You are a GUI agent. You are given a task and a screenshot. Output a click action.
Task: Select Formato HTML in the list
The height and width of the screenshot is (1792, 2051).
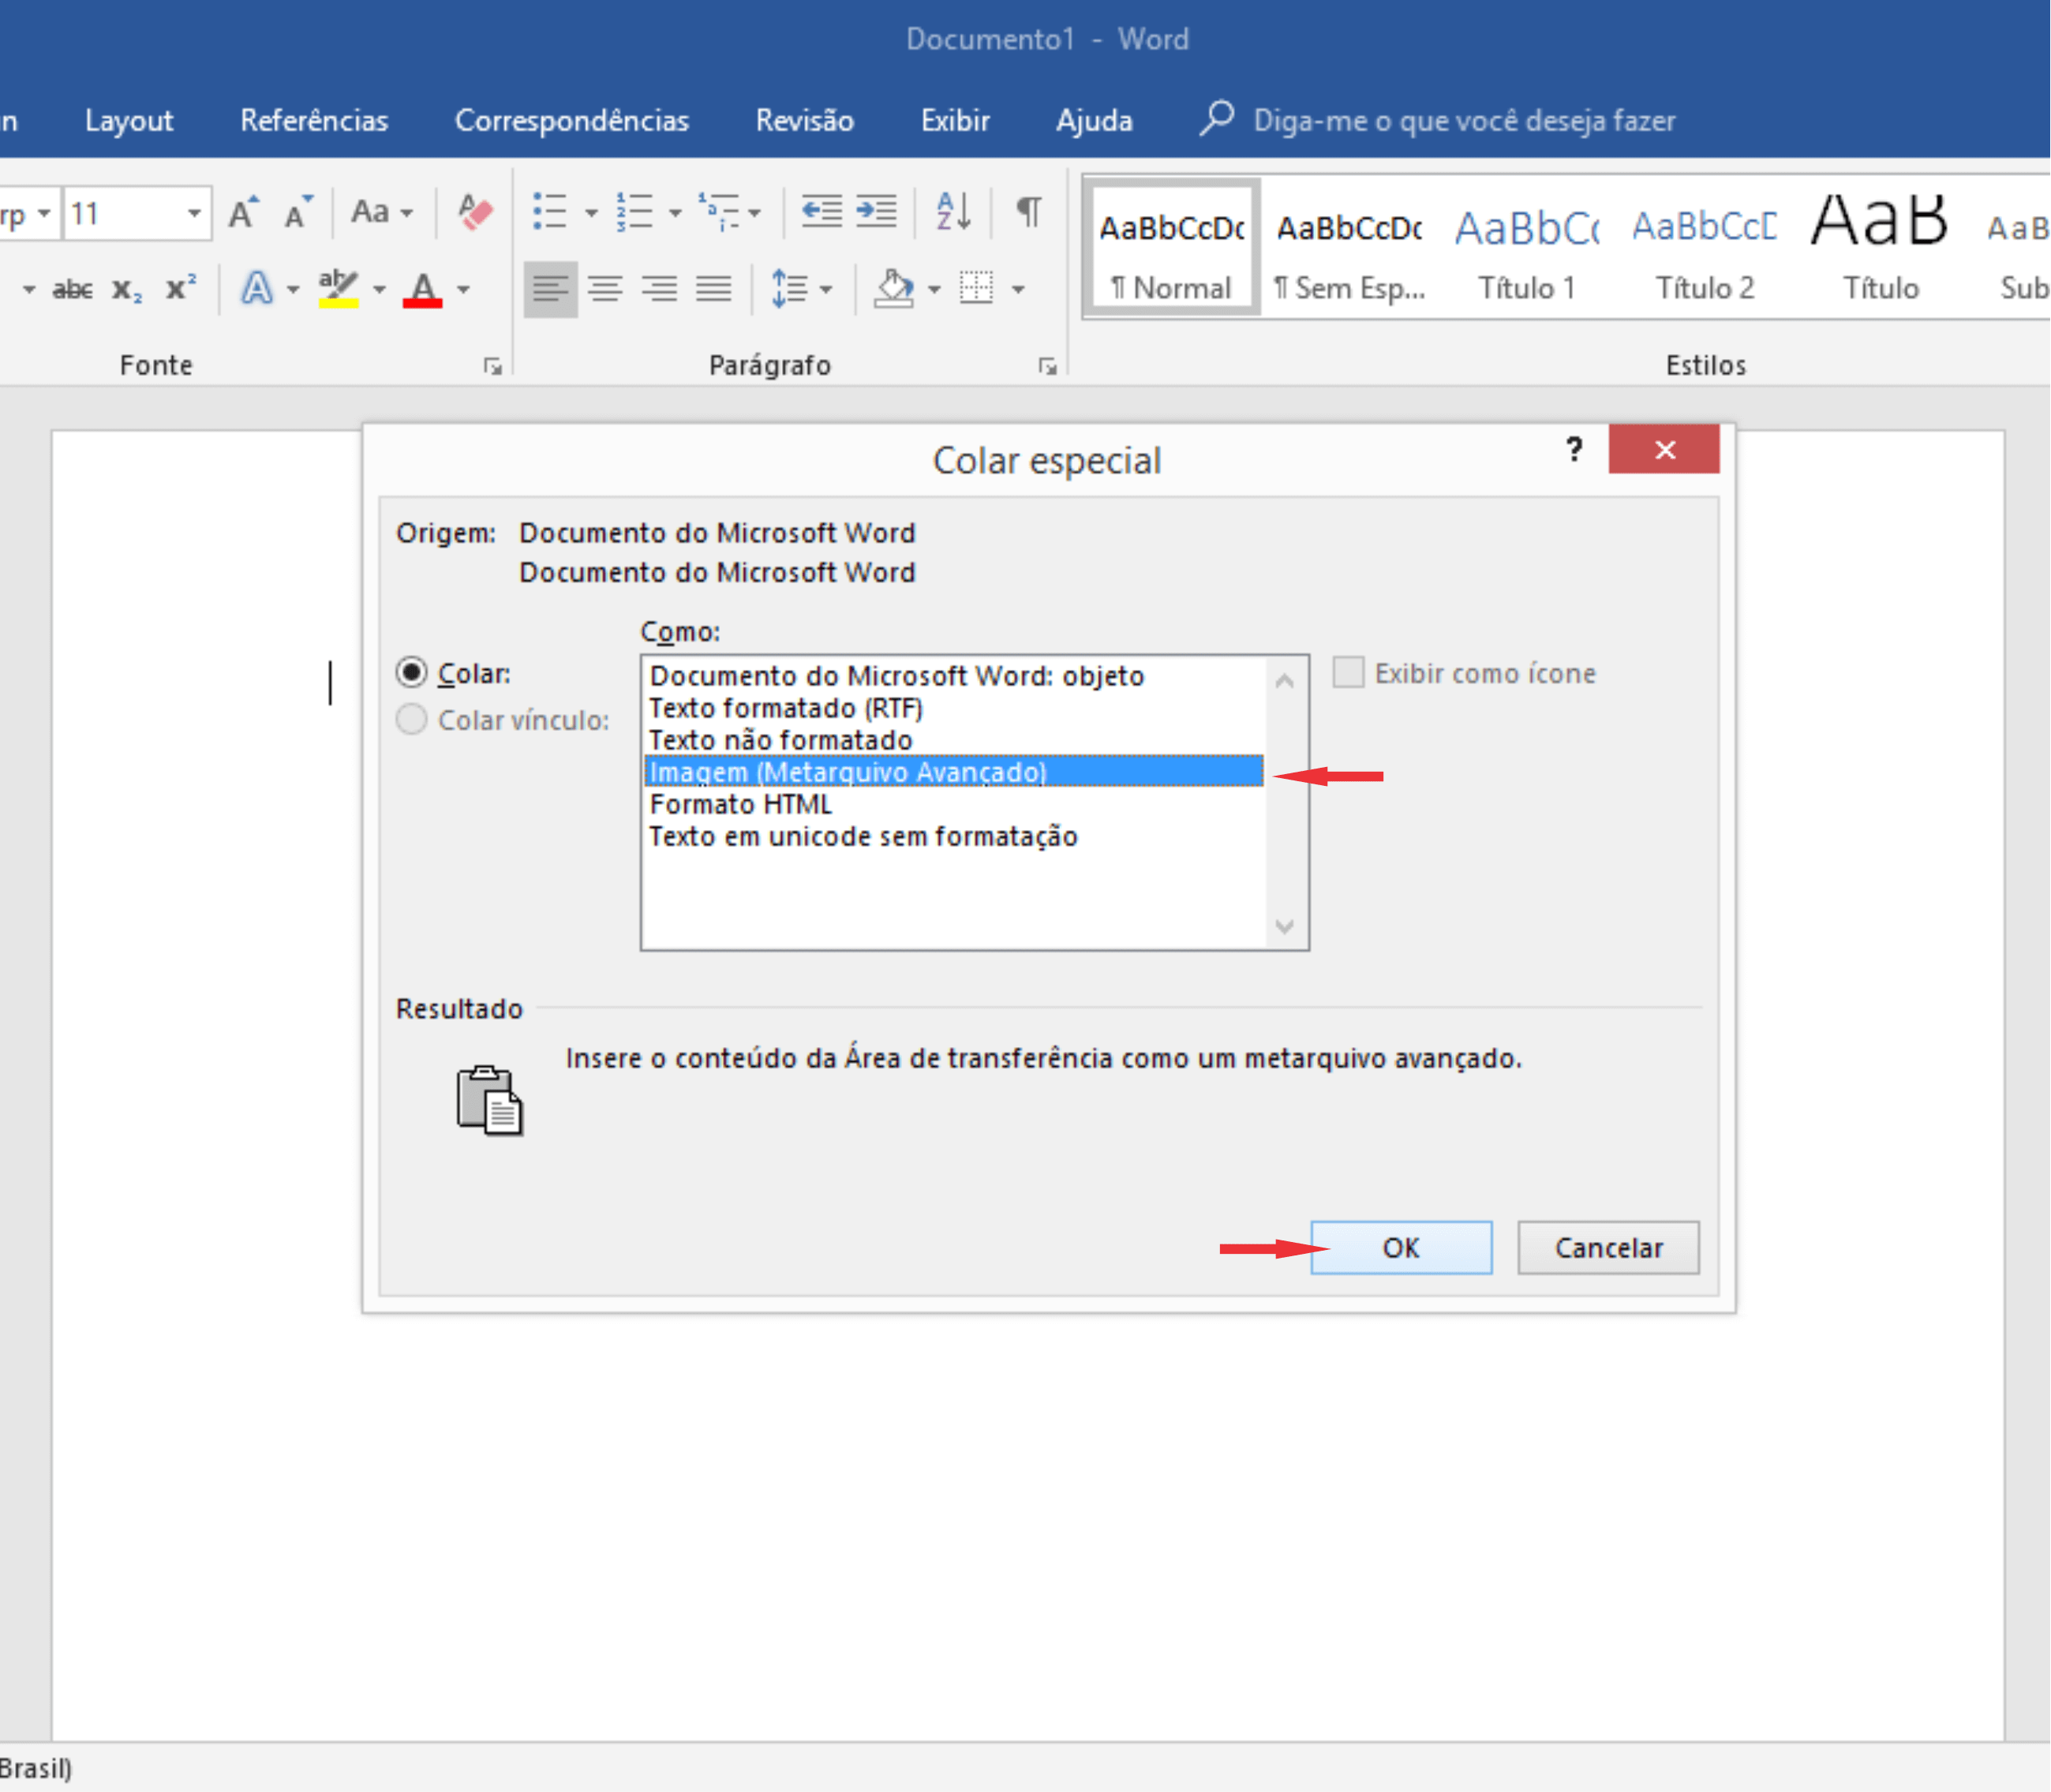[x=741, y=804]
